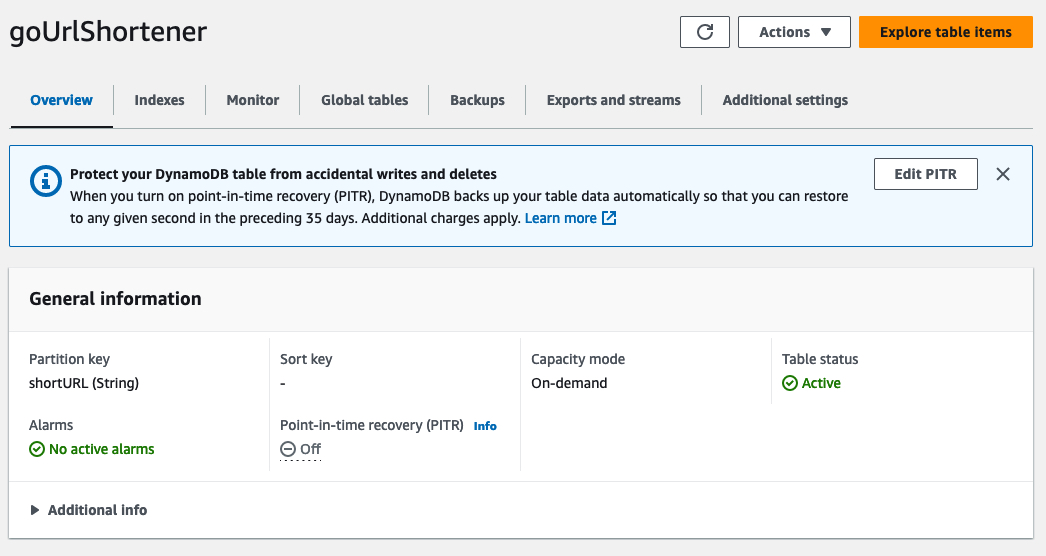Click the On-demand capacity mode value

pos(569,383)
